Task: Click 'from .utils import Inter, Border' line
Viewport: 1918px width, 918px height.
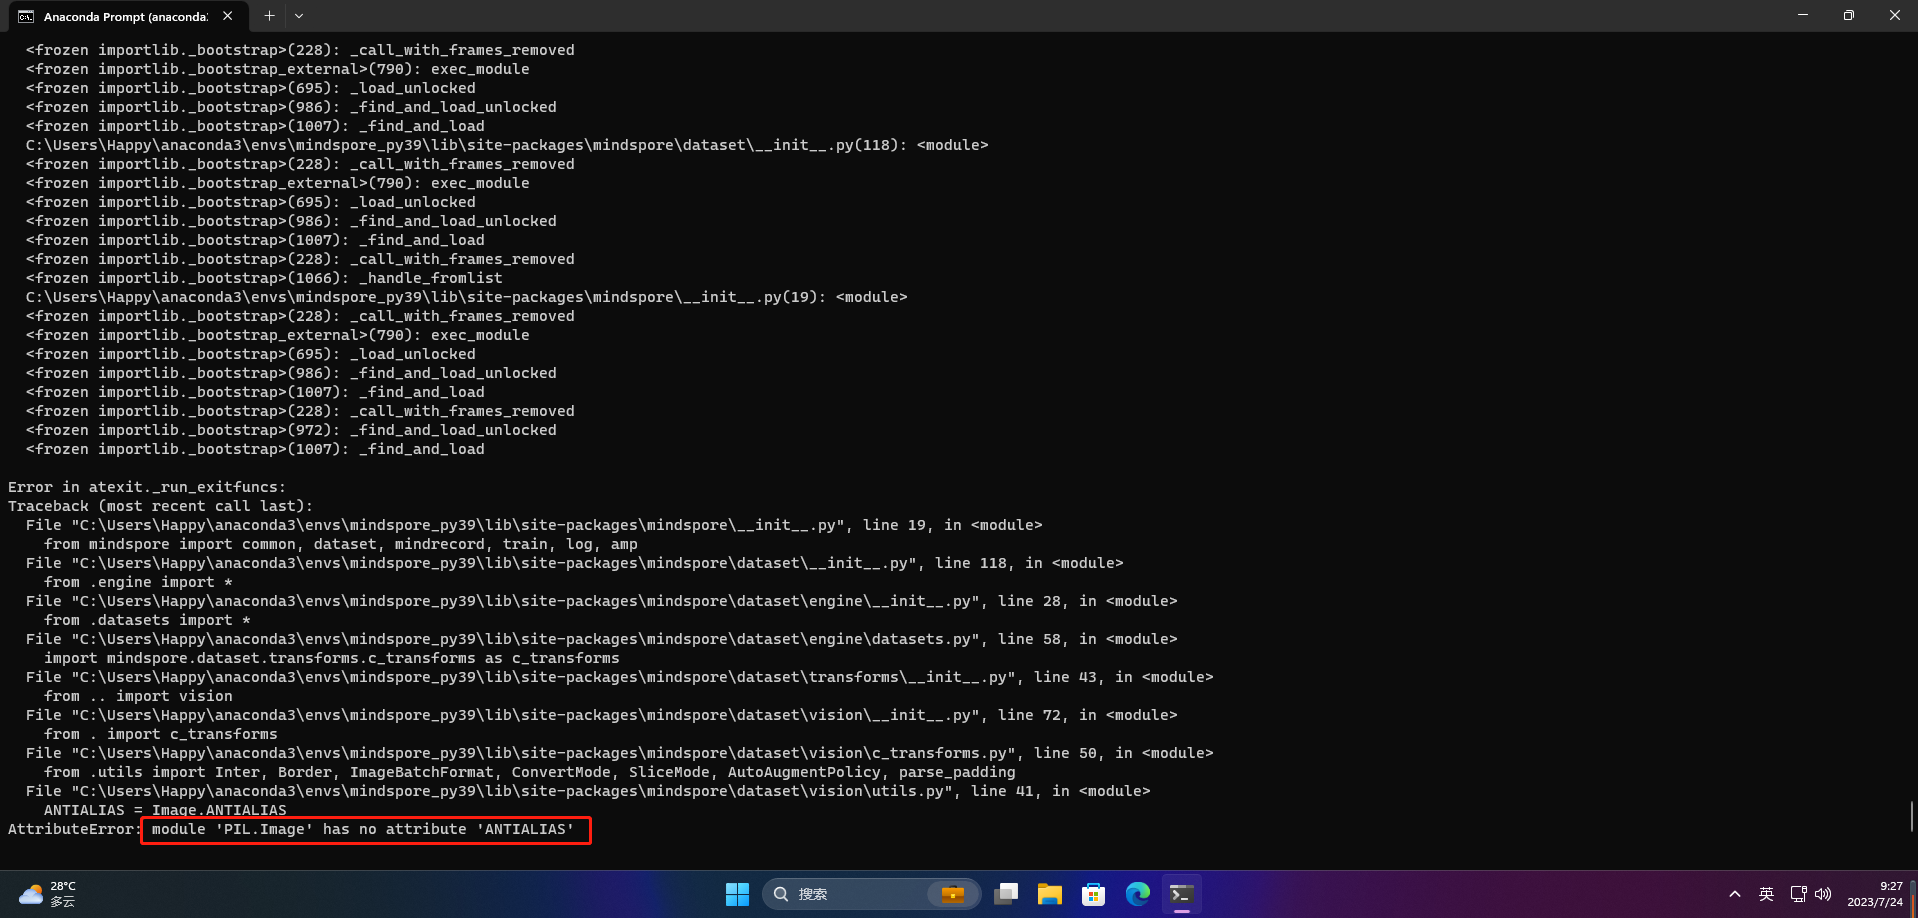Action: pyautogui.click(x=530, y=772)
